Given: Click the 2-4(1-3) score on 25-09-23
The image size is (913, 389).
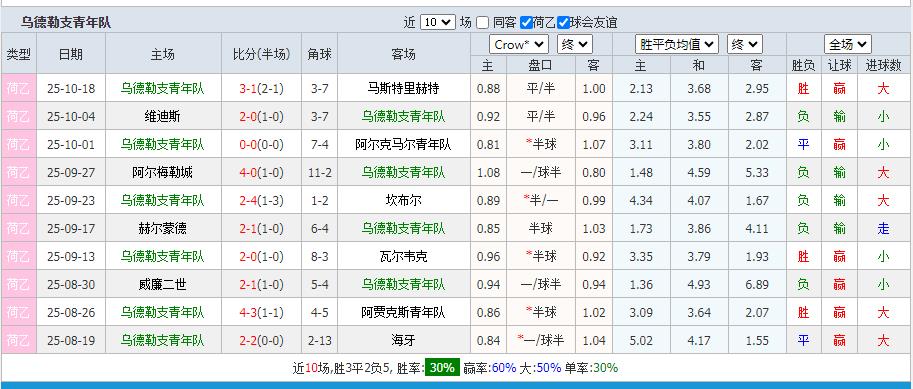Looking at the screenshot, I should (261, 200).
